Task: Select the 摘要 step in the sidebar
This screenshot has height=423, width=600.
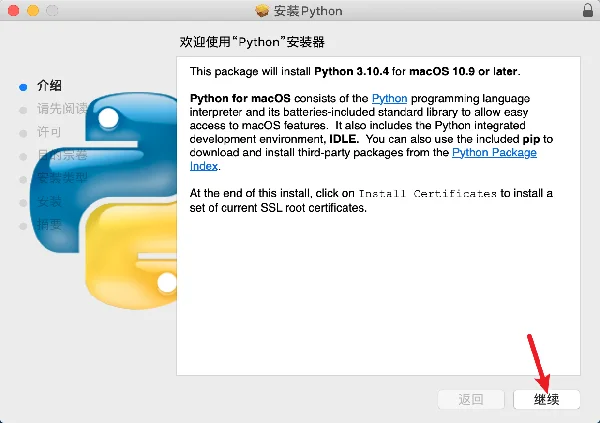Action: coord(49,224)
